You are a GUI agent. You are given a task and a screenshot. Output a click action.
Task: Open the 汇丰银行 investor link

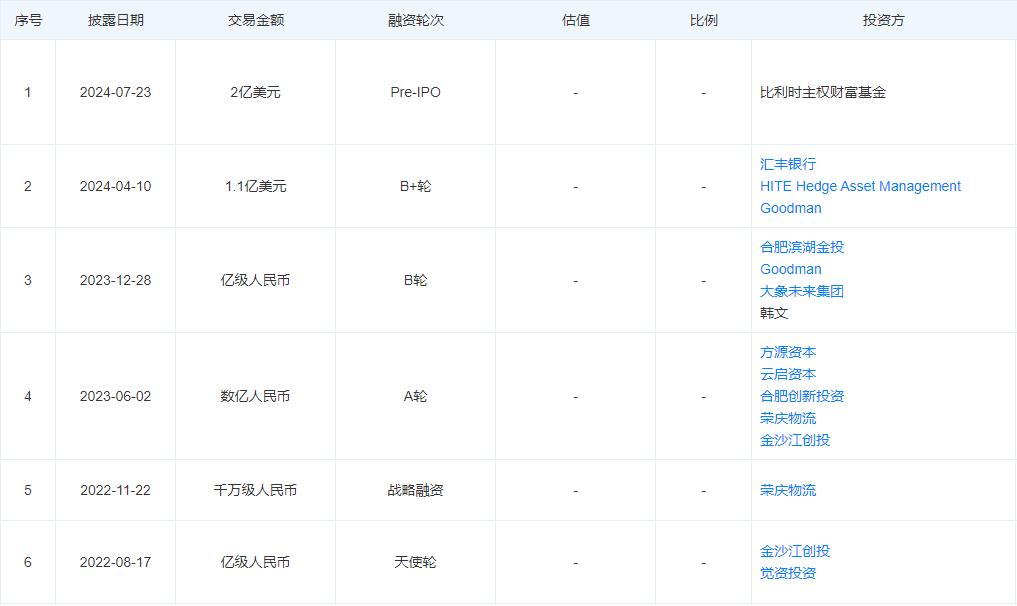pos(788,164)
